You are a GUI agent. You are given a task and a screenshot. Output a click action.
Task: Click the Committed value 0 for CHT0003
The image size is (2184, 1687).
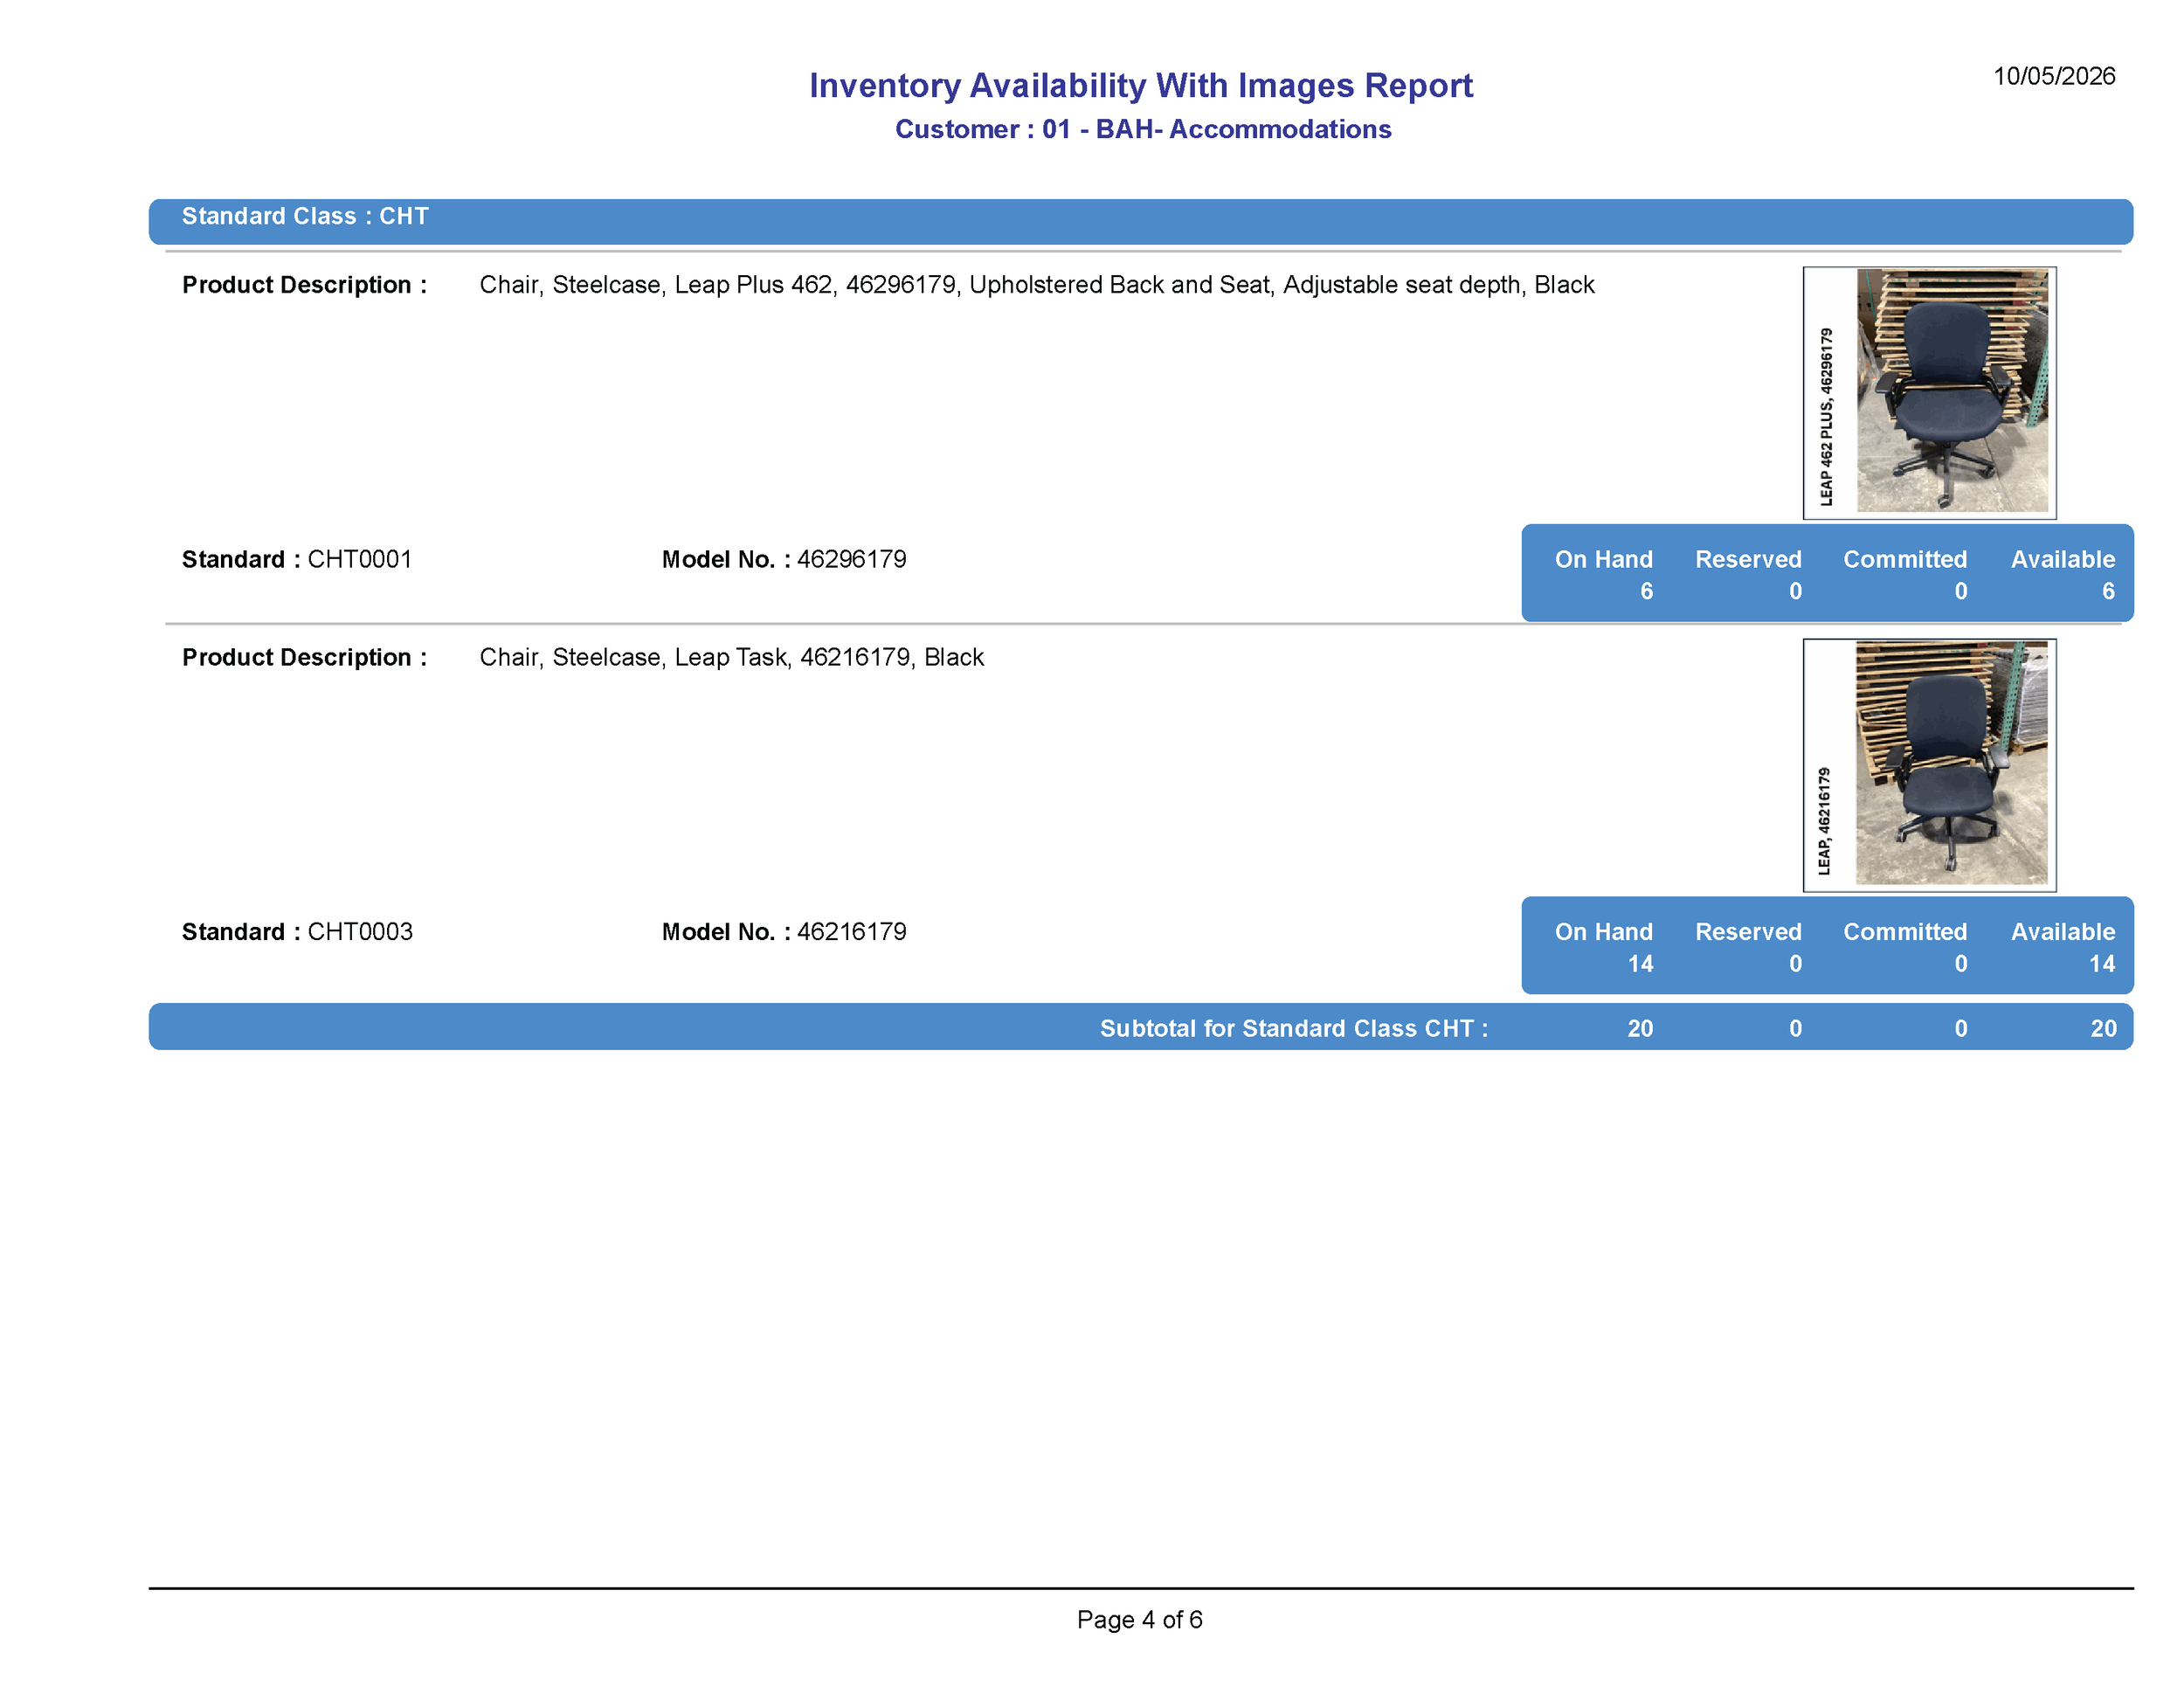tap(1961, 964)
